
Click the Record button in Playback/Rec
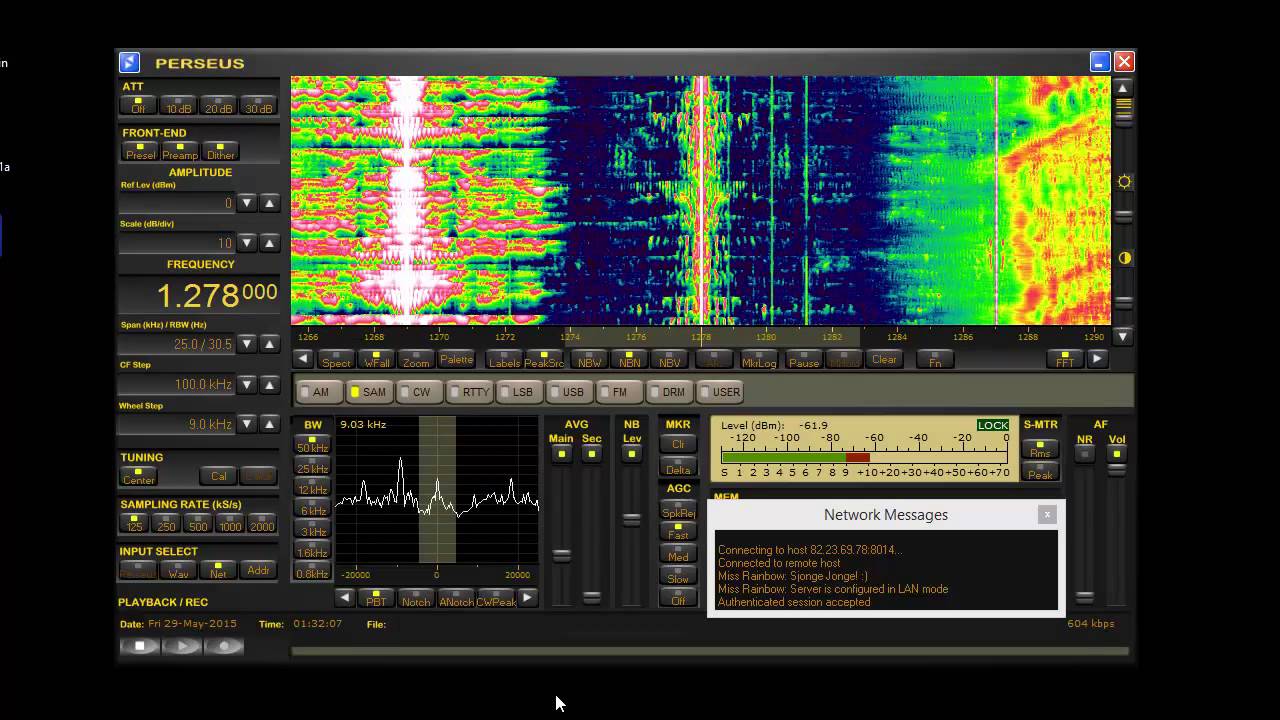(224, 646)
